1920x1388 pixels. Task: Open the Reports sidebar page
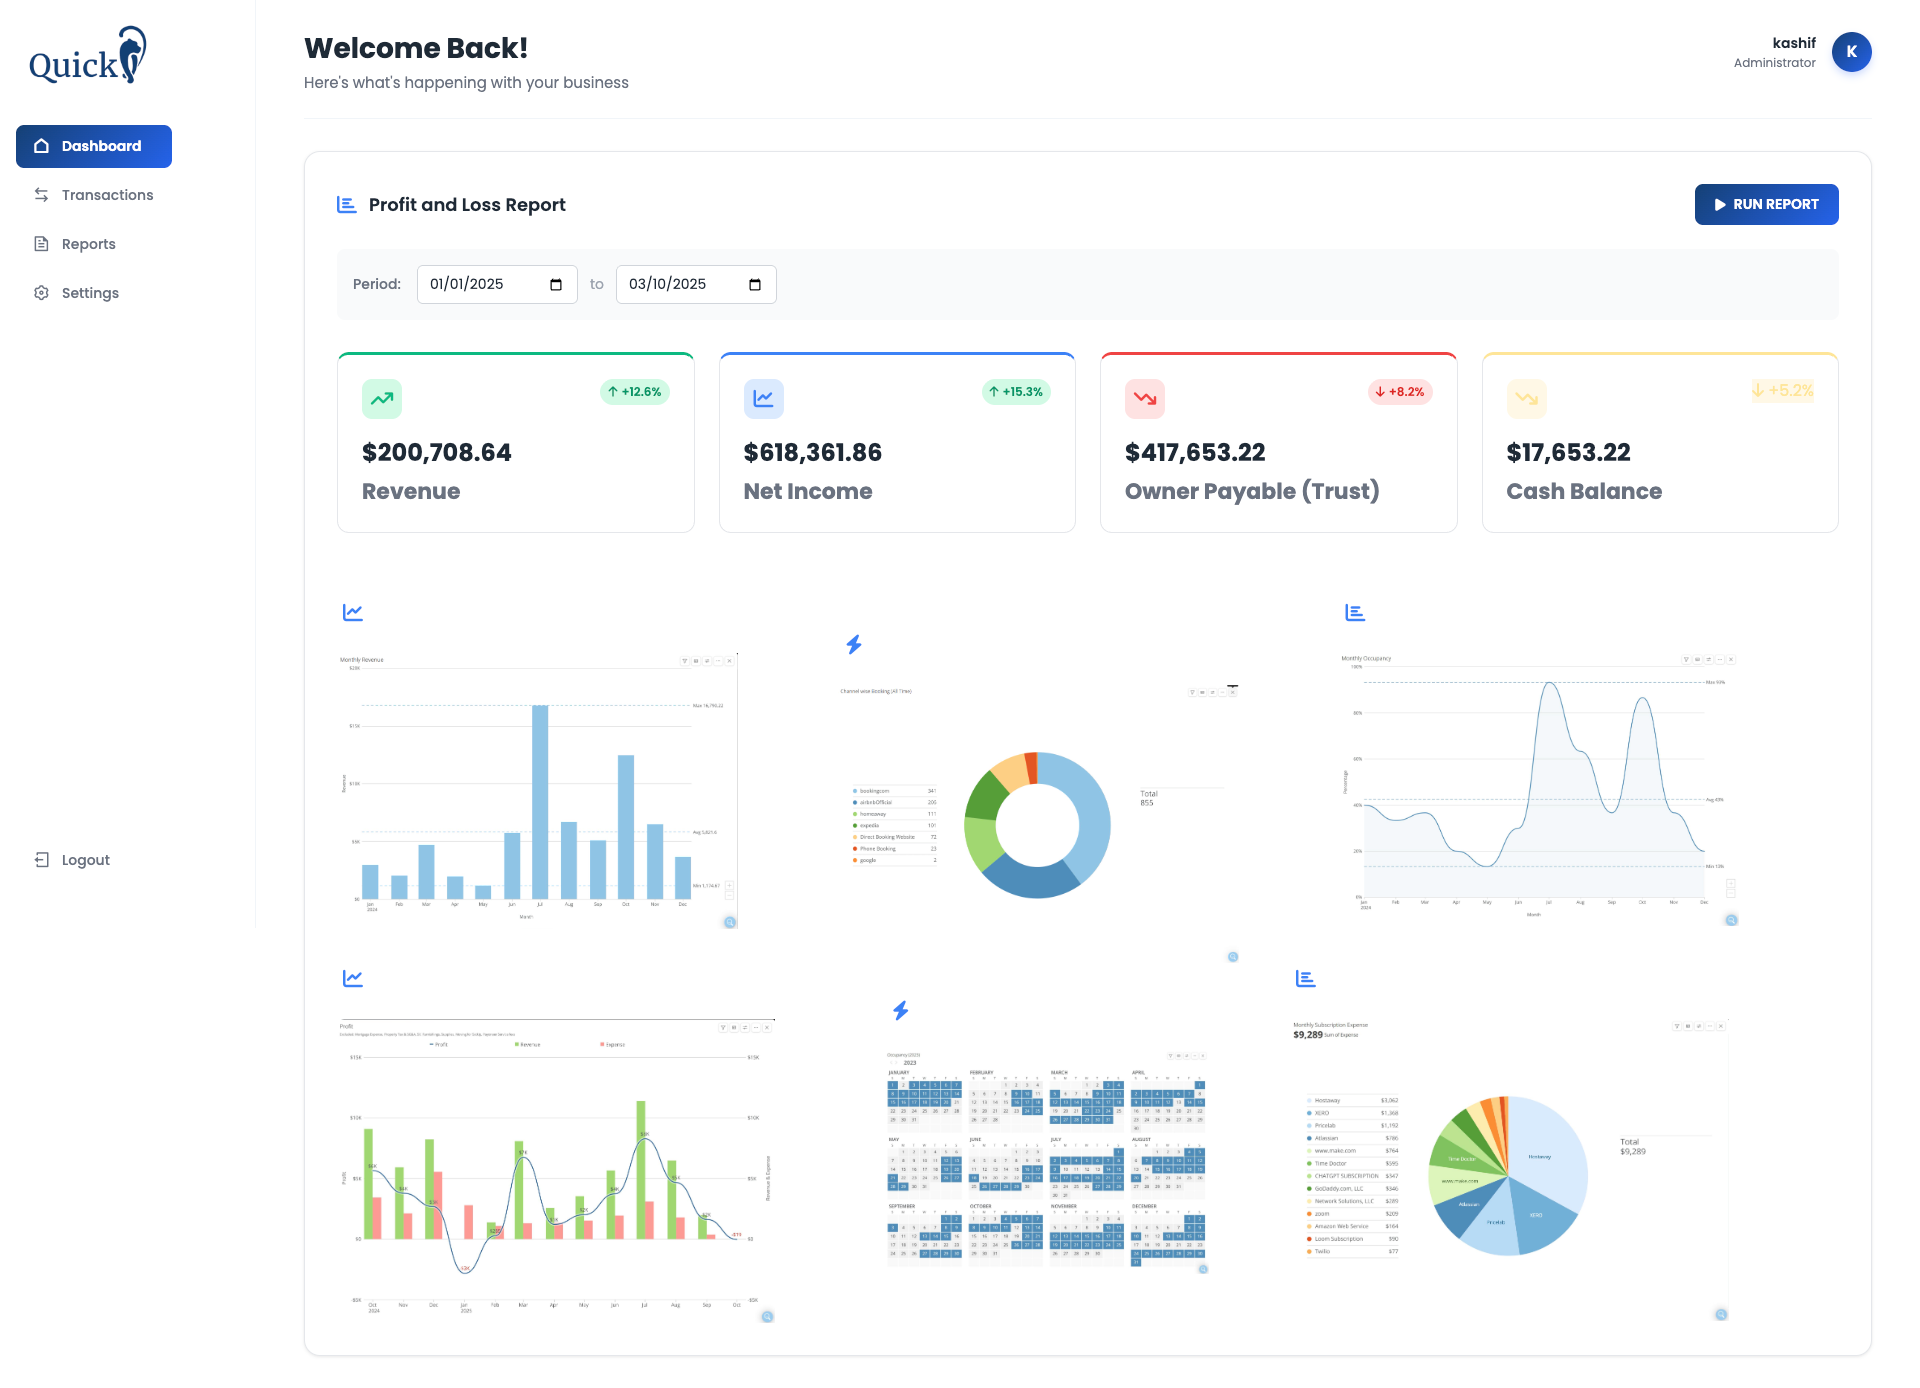click(x=88, y=244)
